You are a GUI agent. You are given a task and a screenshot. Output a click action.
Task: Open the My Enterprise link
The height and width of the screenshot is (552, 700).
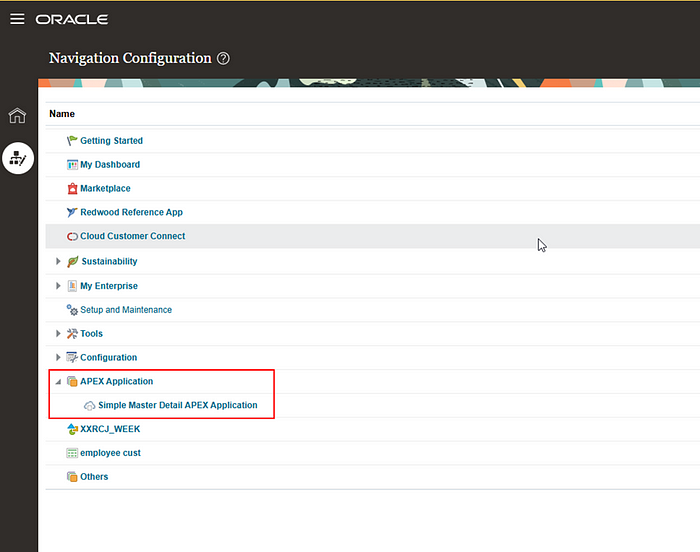click(109, 286)
